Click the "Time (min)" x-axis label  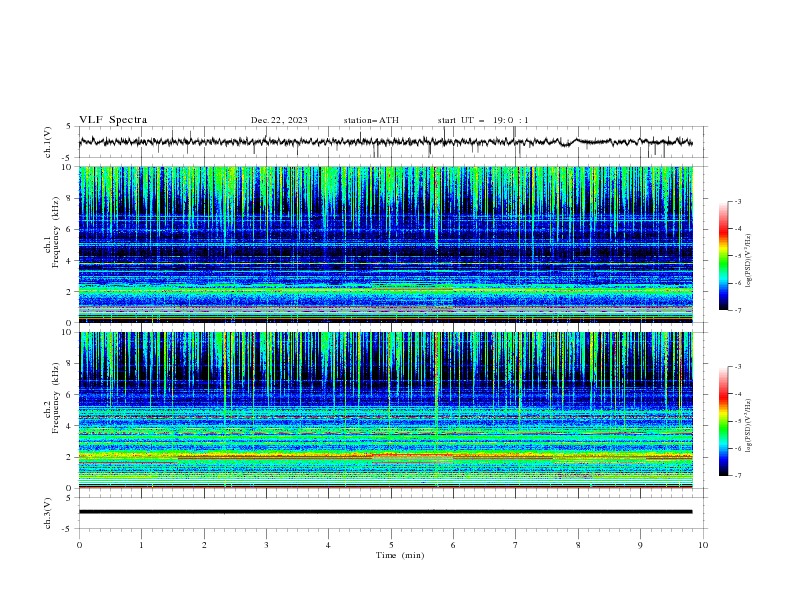point(400,555)
